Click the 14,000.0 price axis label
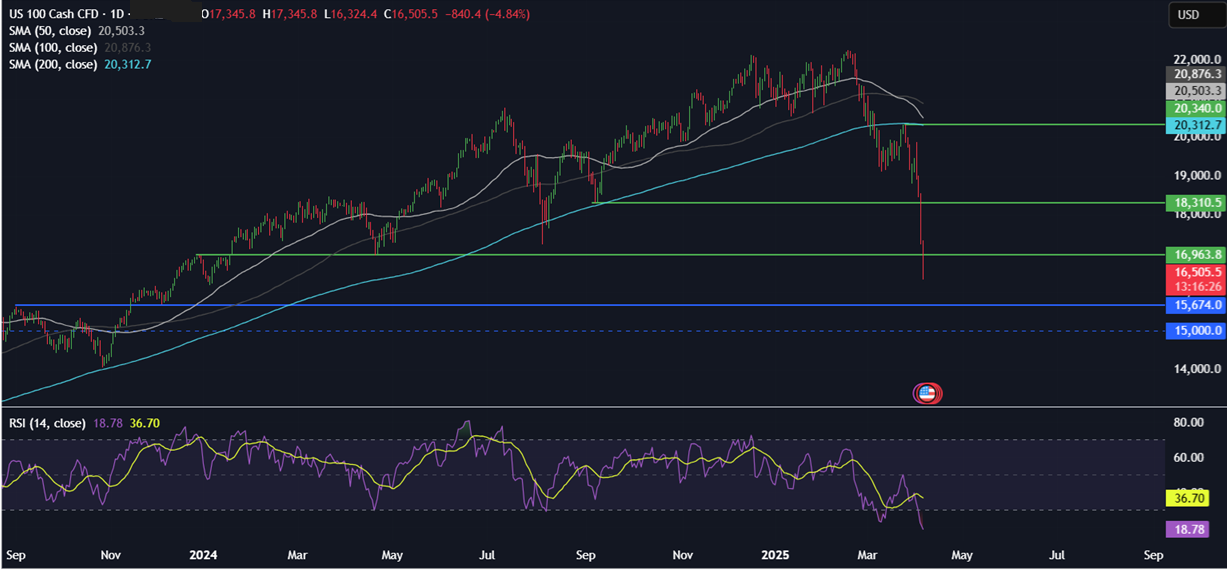This screenshot has height=570, width=1227. [1198, 369]
